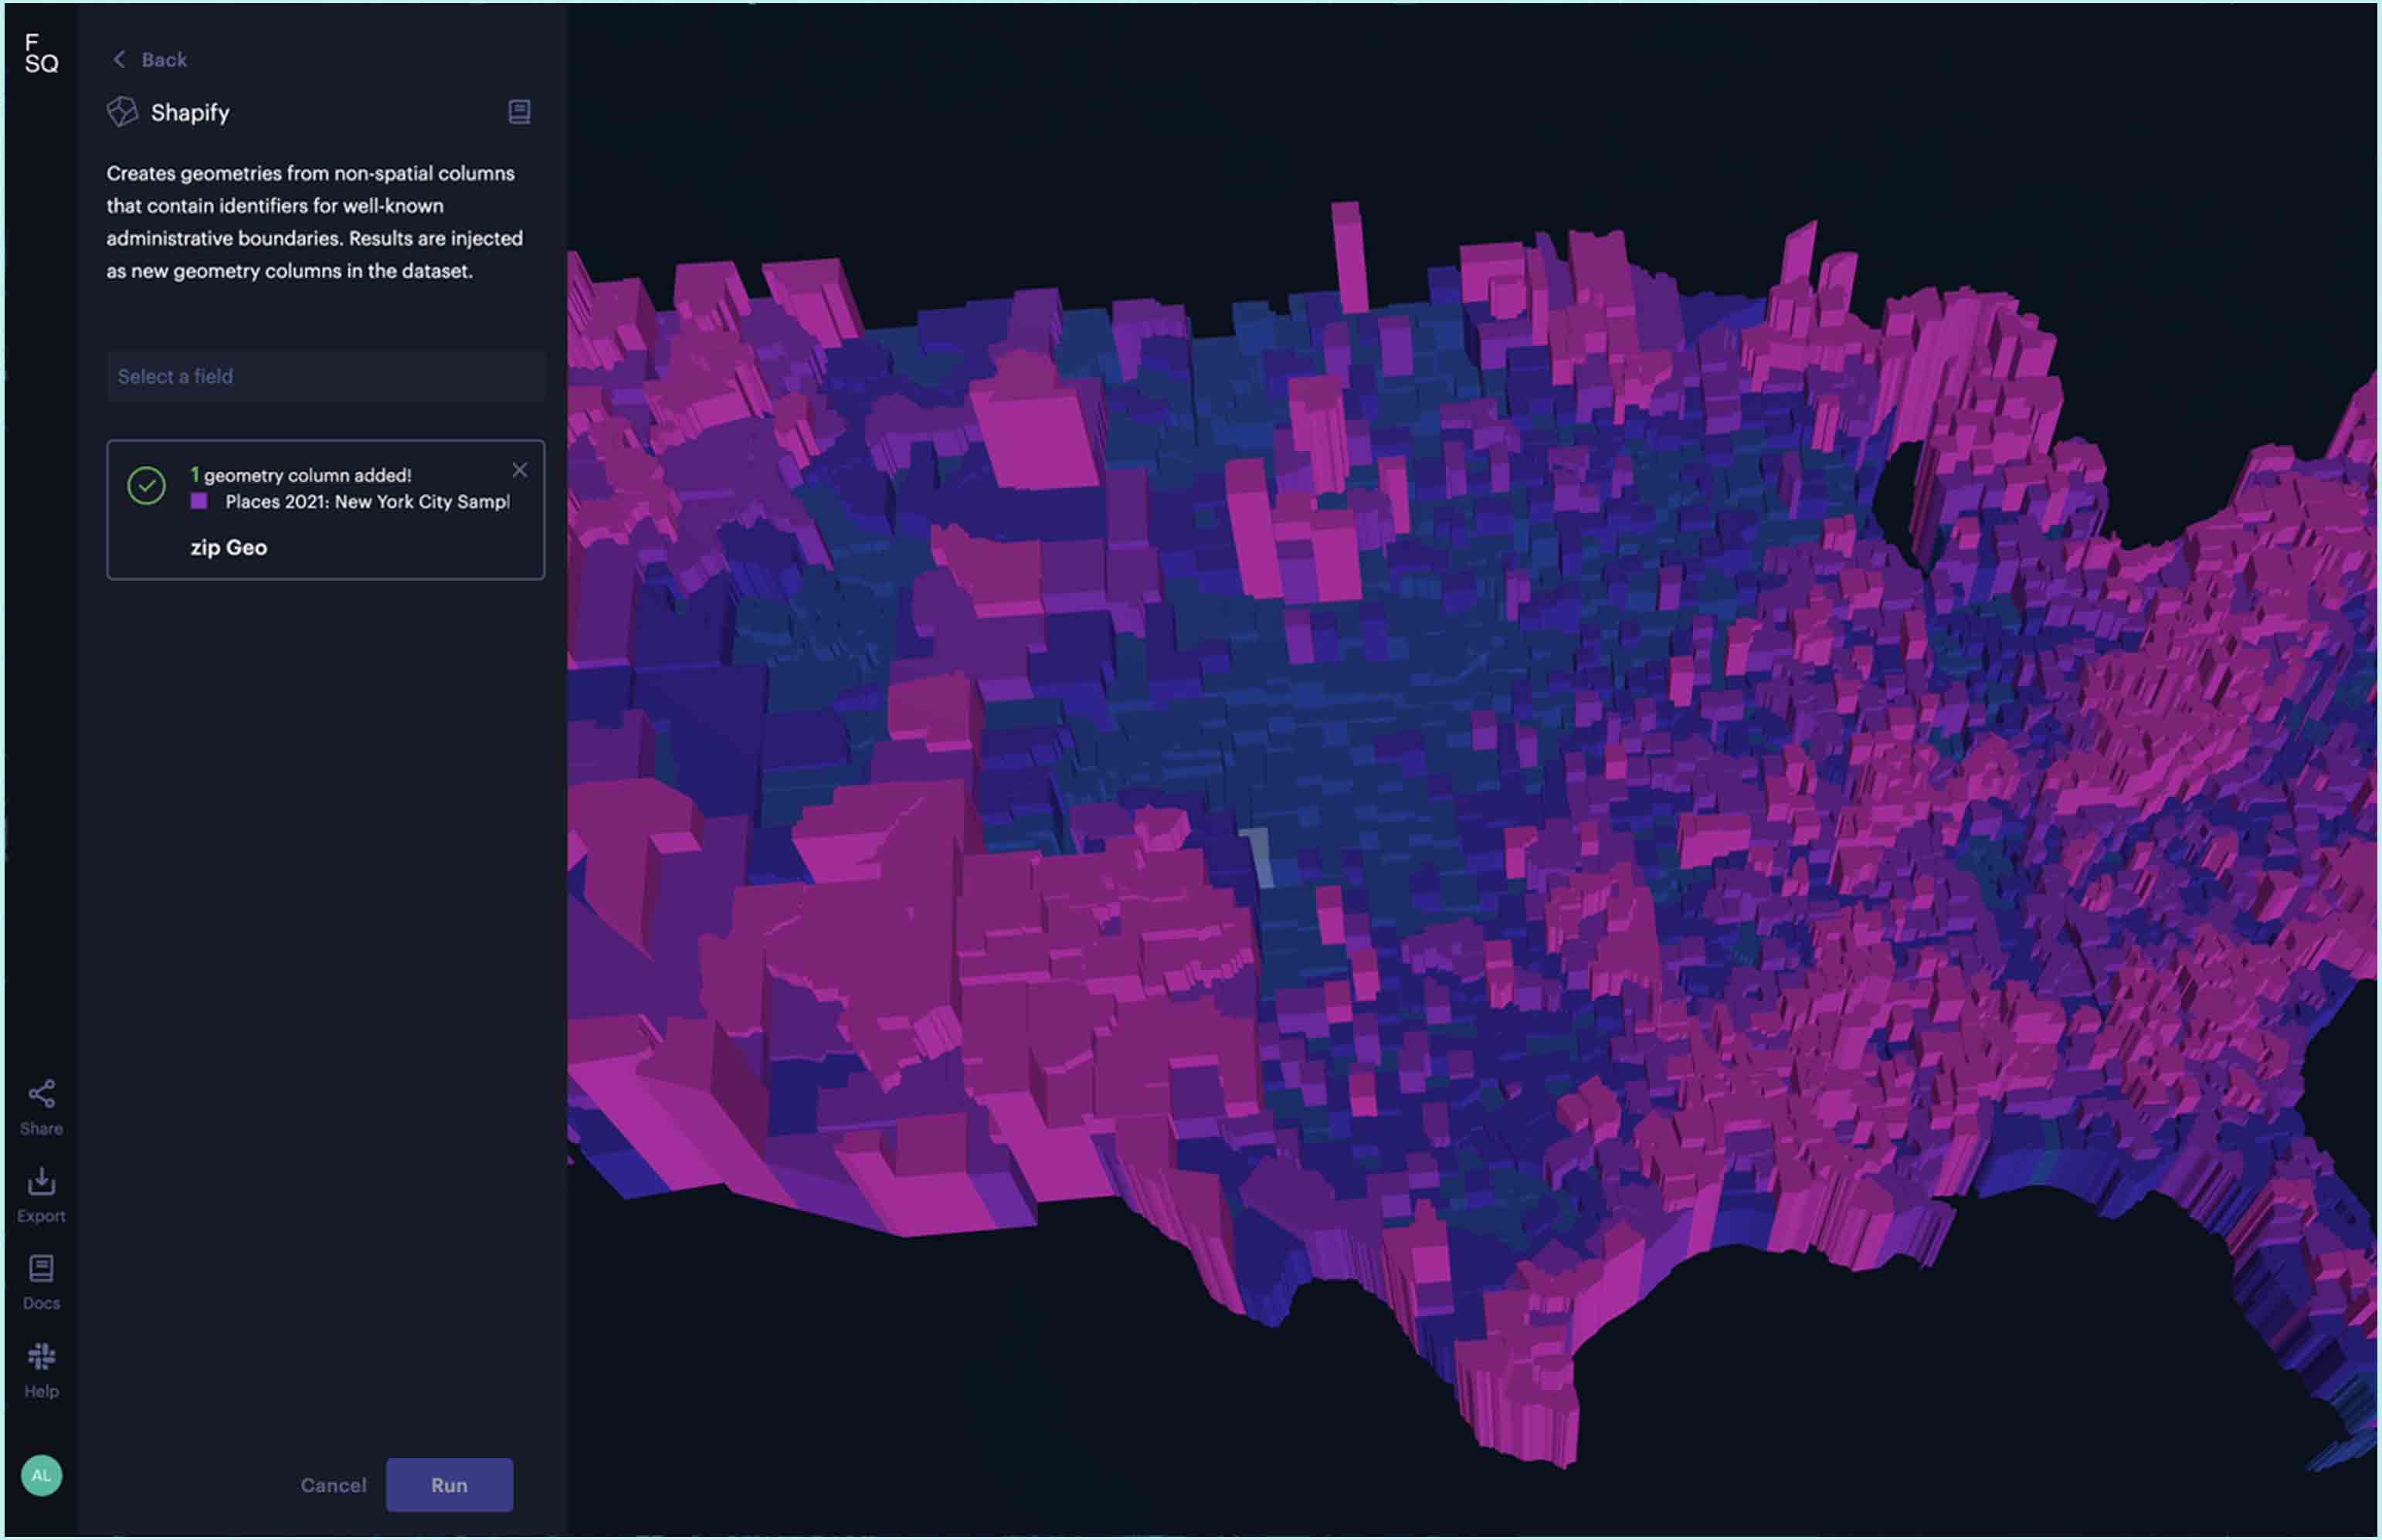
Task: Click the Shapify title text
Action: coord(190,113)
